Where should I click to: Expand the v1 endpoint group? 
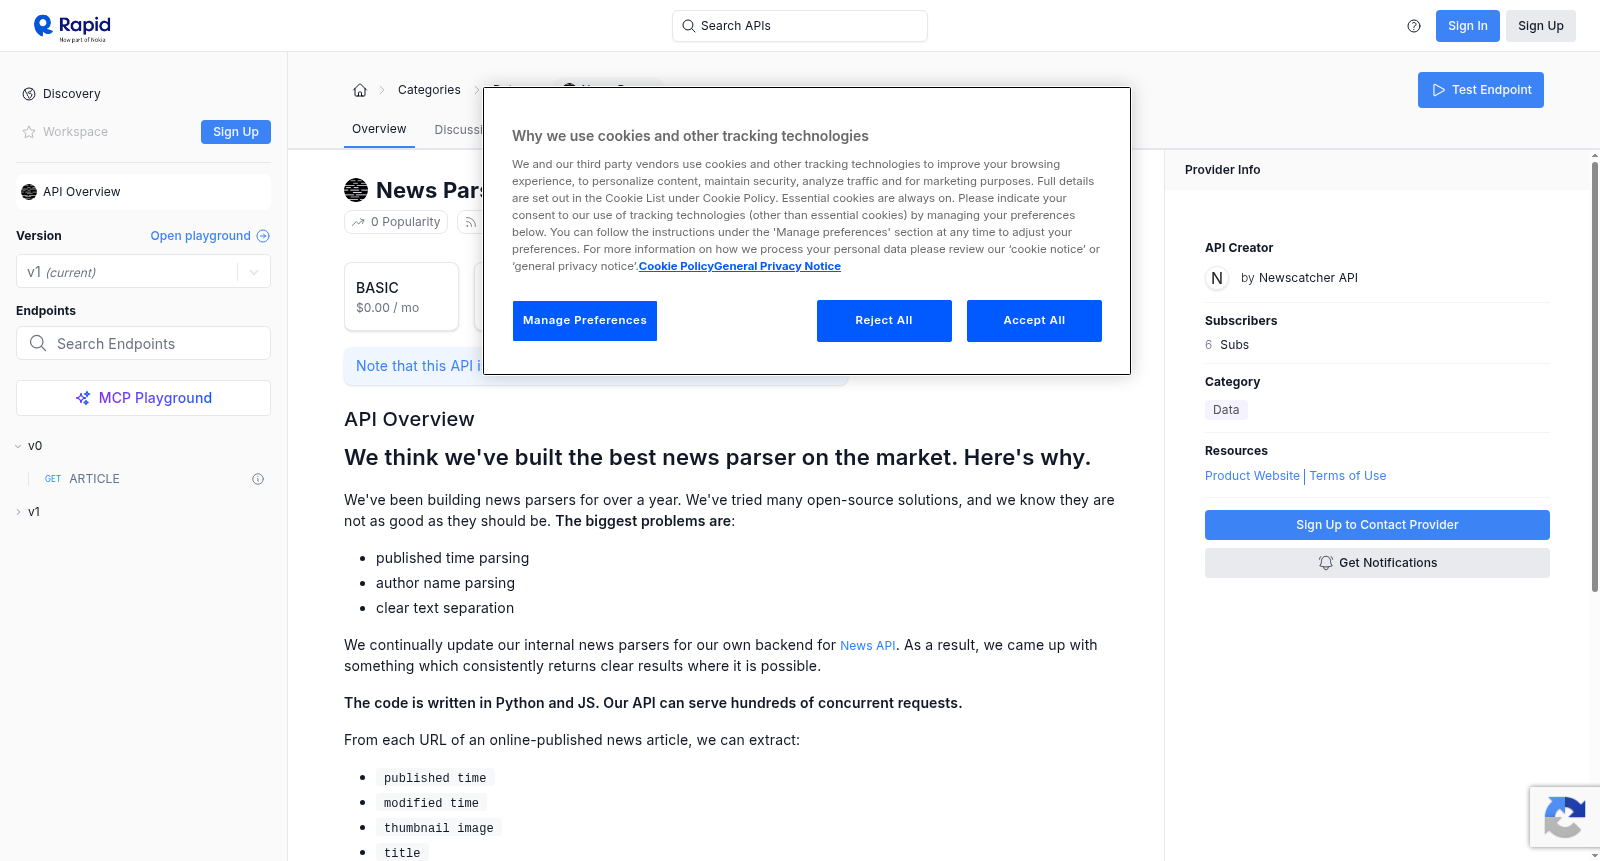[18, 512]
